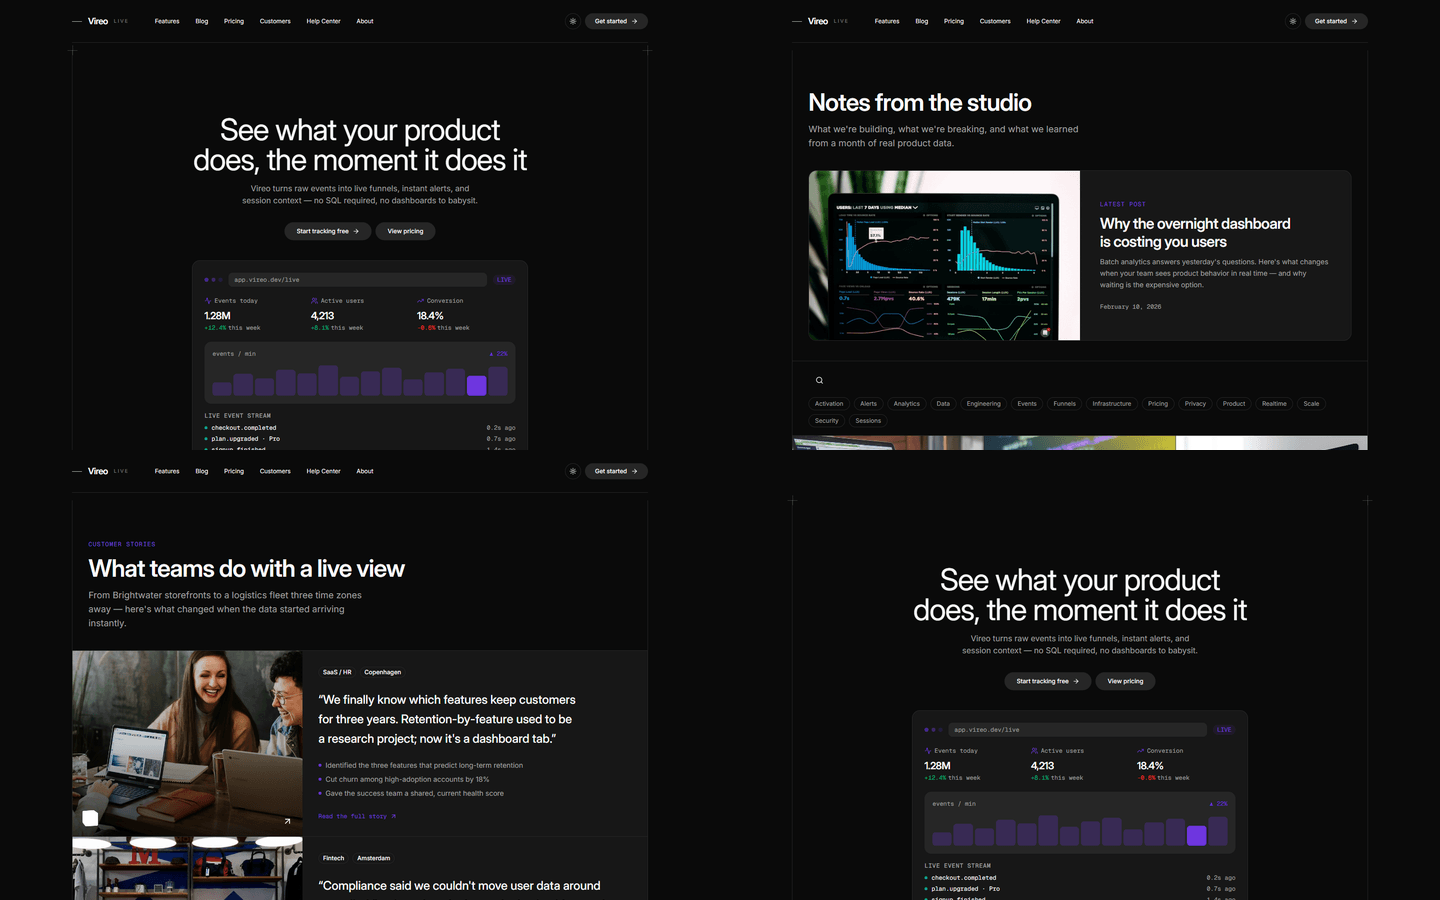The height and width of the screenshot is (900, 1440).
Task: Click the Copenhagen story tag
Action: tap(383, 672)
